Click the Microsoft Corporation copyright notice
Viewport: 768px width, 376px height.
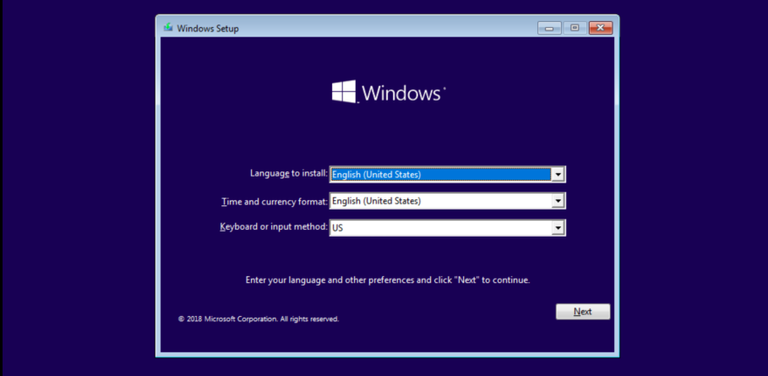click(x=258, y=319)
